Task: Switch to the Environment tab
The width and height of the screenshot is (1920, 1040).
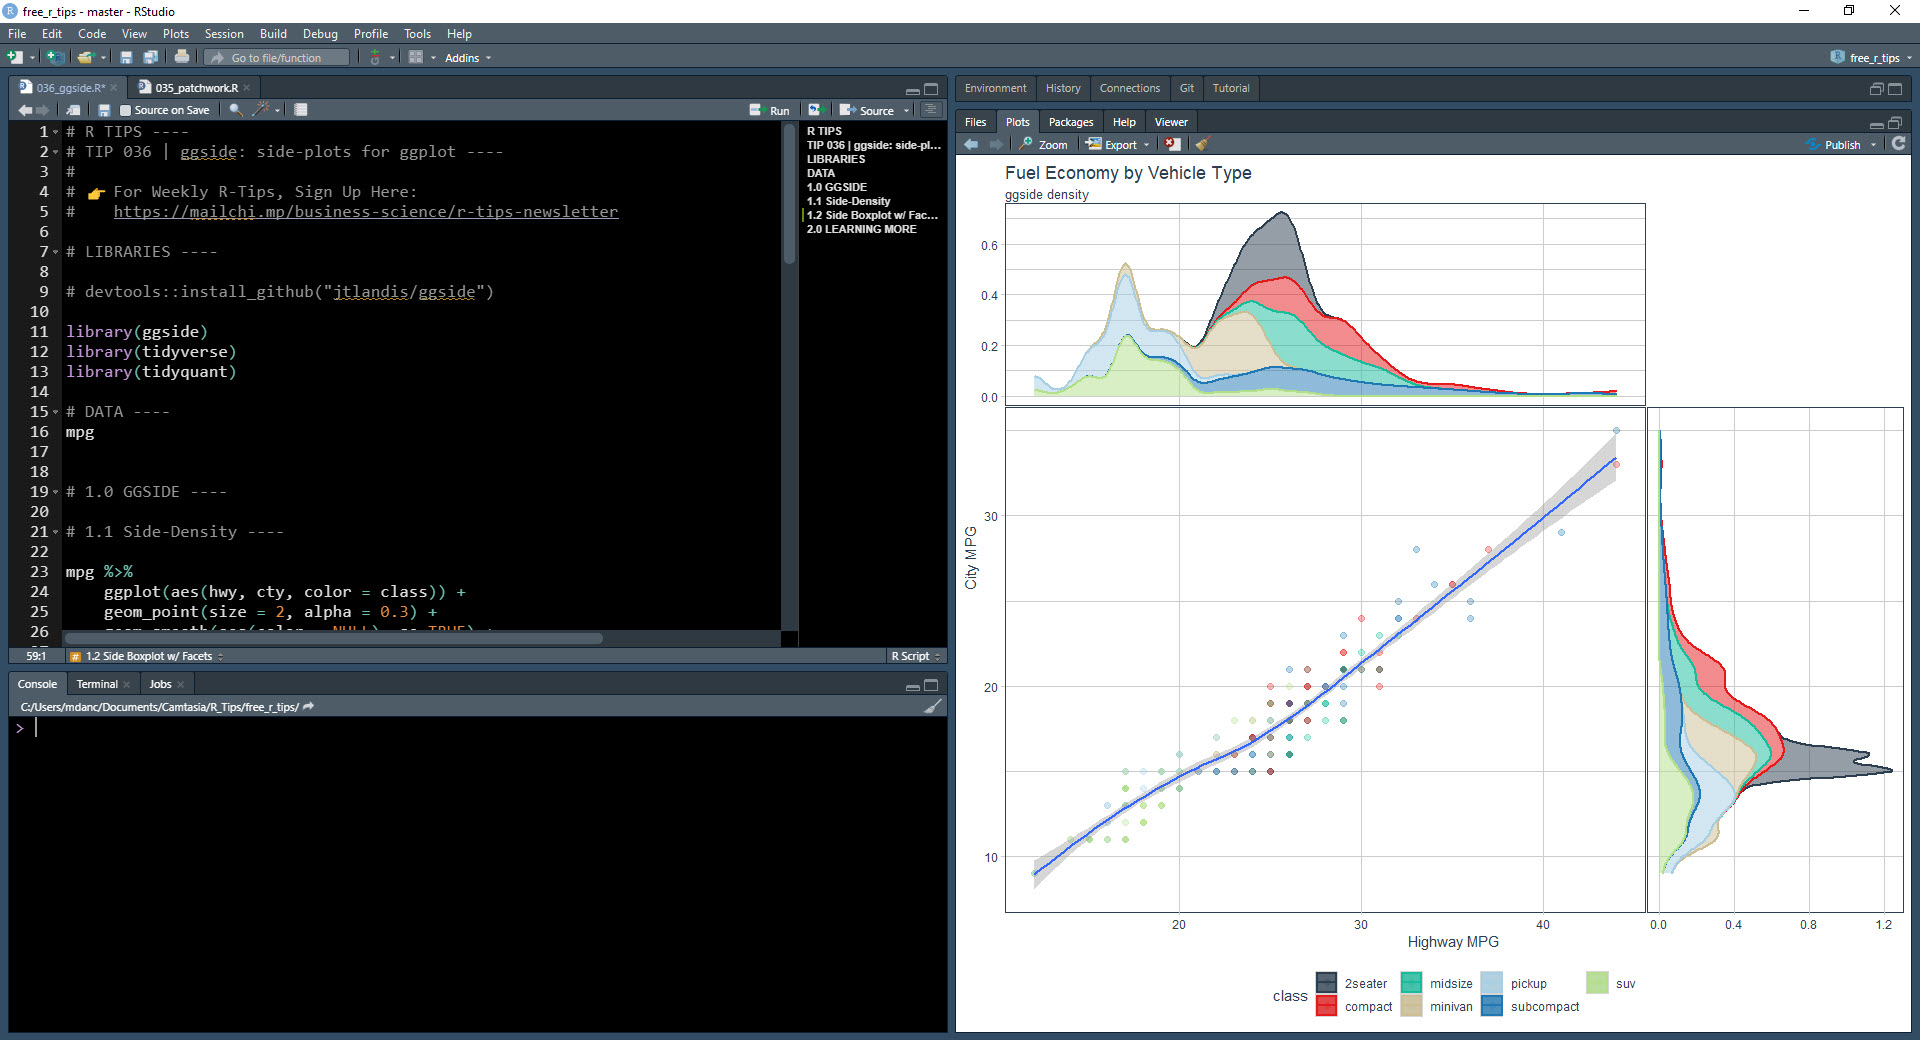Action: [995, 88]
